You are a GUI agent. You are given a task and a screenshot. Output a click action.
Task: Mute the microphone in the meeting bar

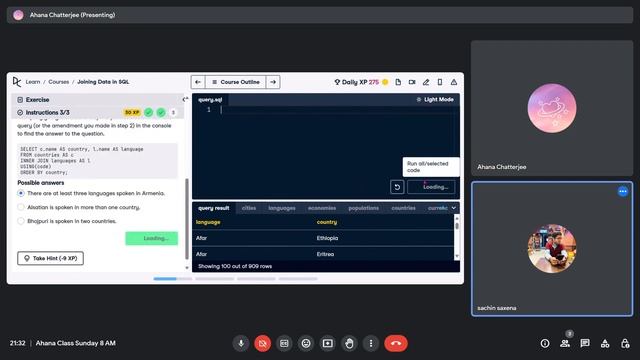pyautogui.click(x=241, y=343)
